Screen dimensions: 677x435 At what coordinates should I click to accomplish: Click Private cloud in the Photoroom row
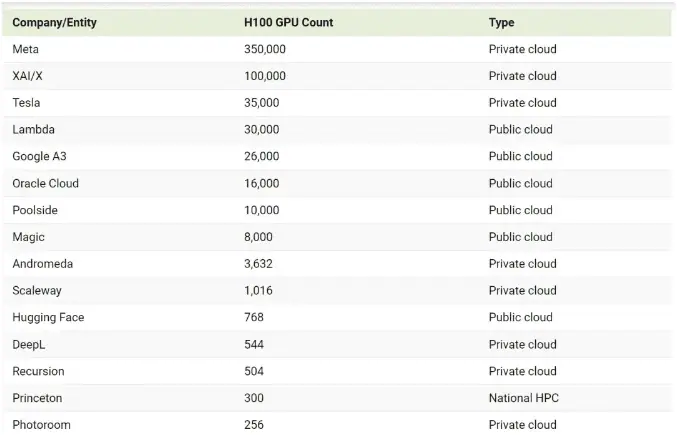point(522,425)
